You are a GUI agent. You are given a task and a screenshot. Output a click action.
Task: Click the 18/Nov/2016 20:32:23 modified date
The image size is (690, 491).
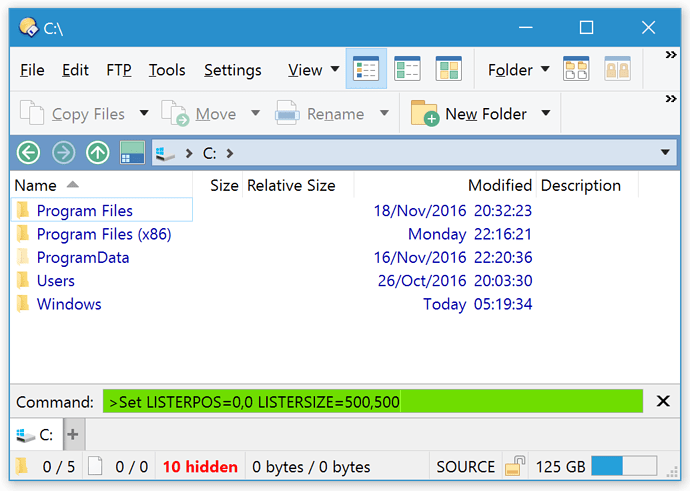[x=453, y=211]
